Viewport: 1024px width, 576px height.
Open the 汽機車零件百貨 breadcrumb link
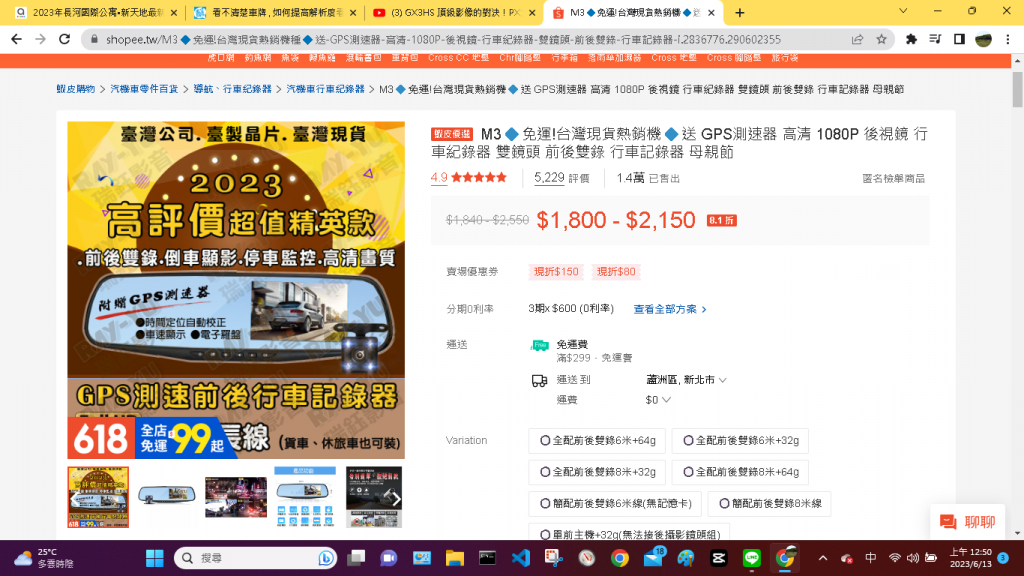pos(144,89)
